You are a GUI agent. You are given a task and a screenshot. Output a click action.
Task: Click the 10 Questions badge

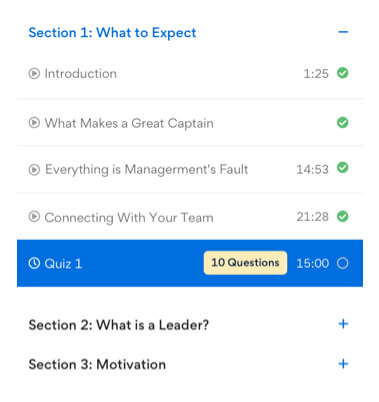[x=245, y=263]
